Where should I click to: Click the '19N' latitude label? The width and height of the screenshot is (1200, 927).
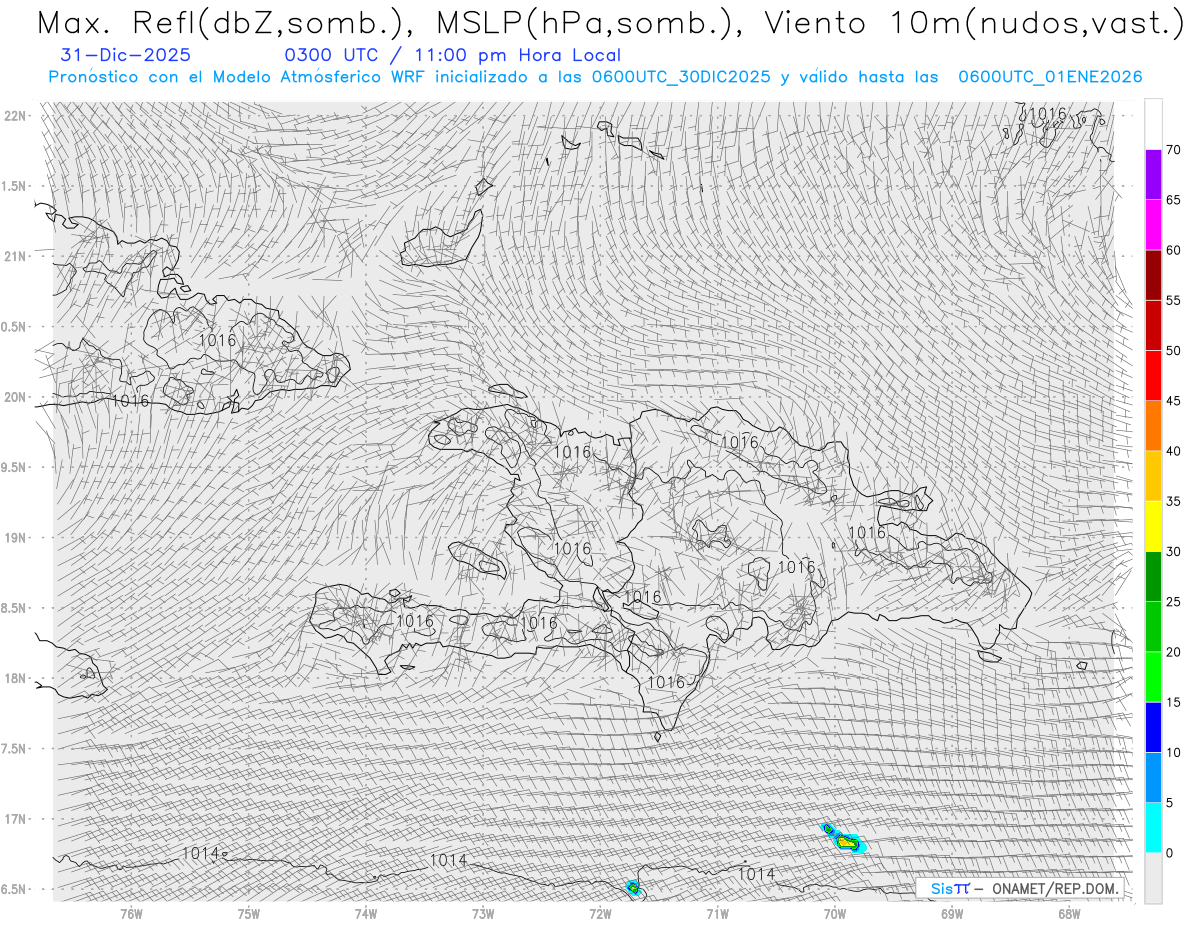coord(16,538)
